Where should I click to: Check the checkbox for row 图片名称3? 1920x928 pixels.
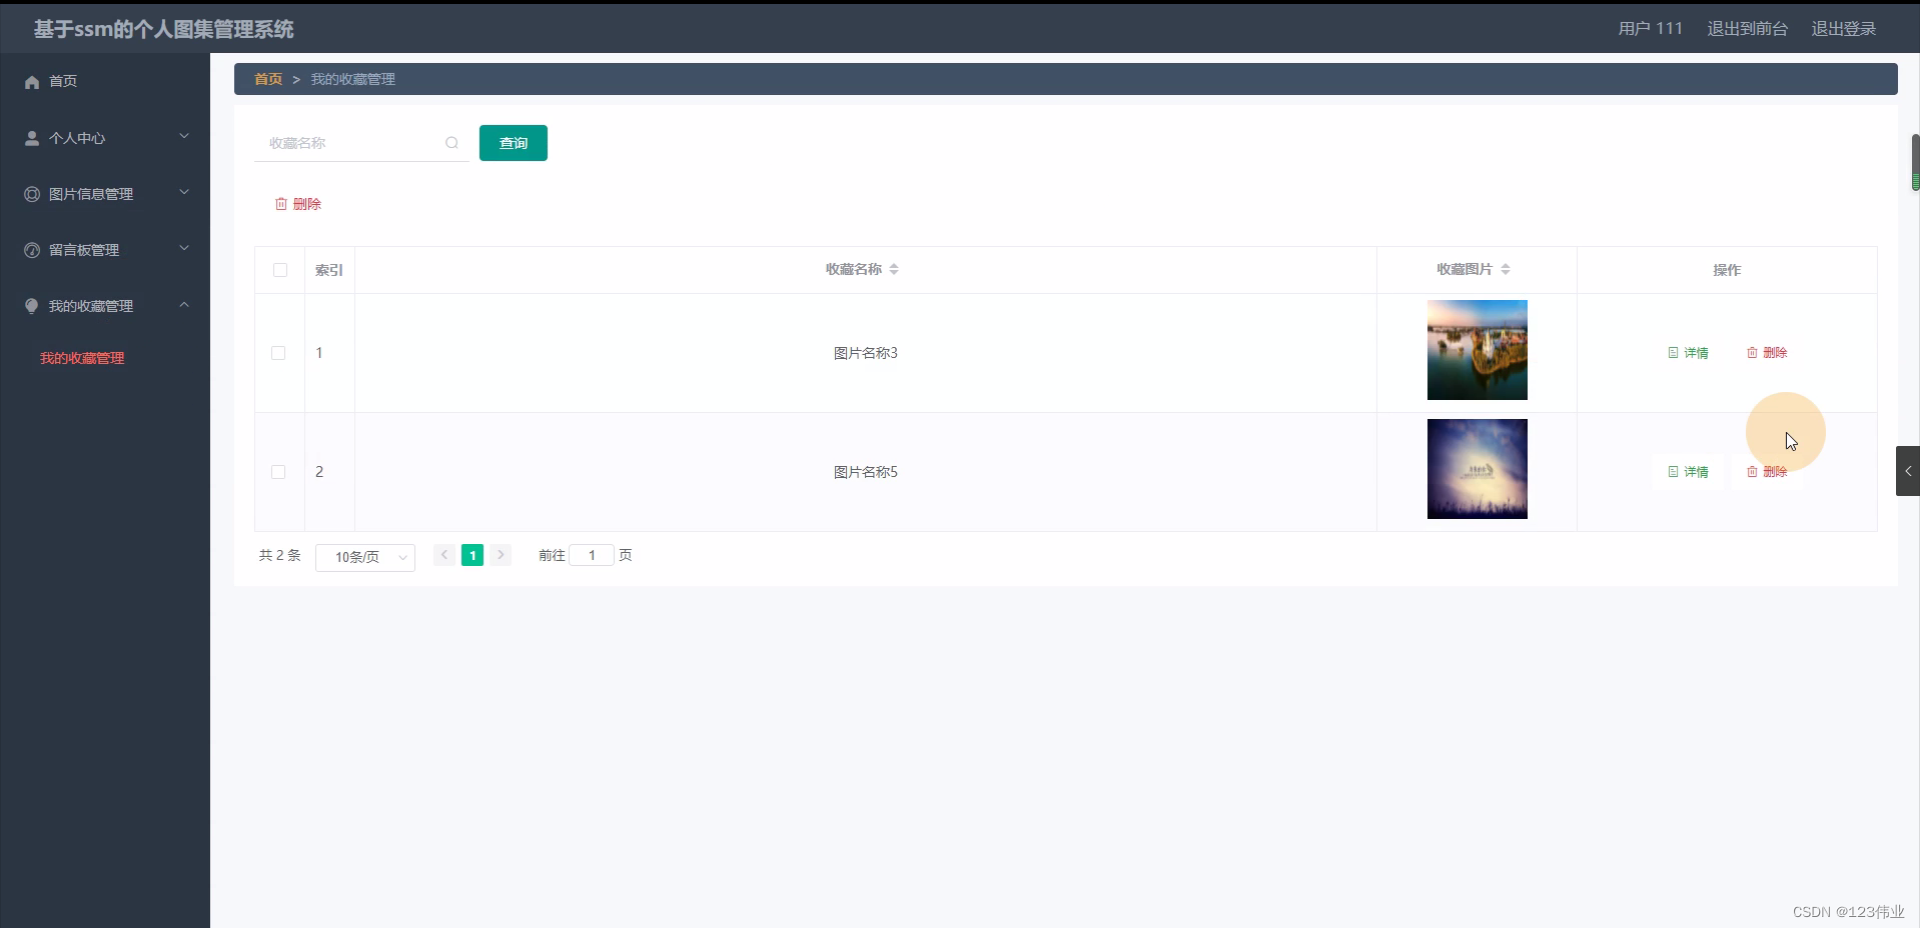pyautogui.click(x=277, y=352)
